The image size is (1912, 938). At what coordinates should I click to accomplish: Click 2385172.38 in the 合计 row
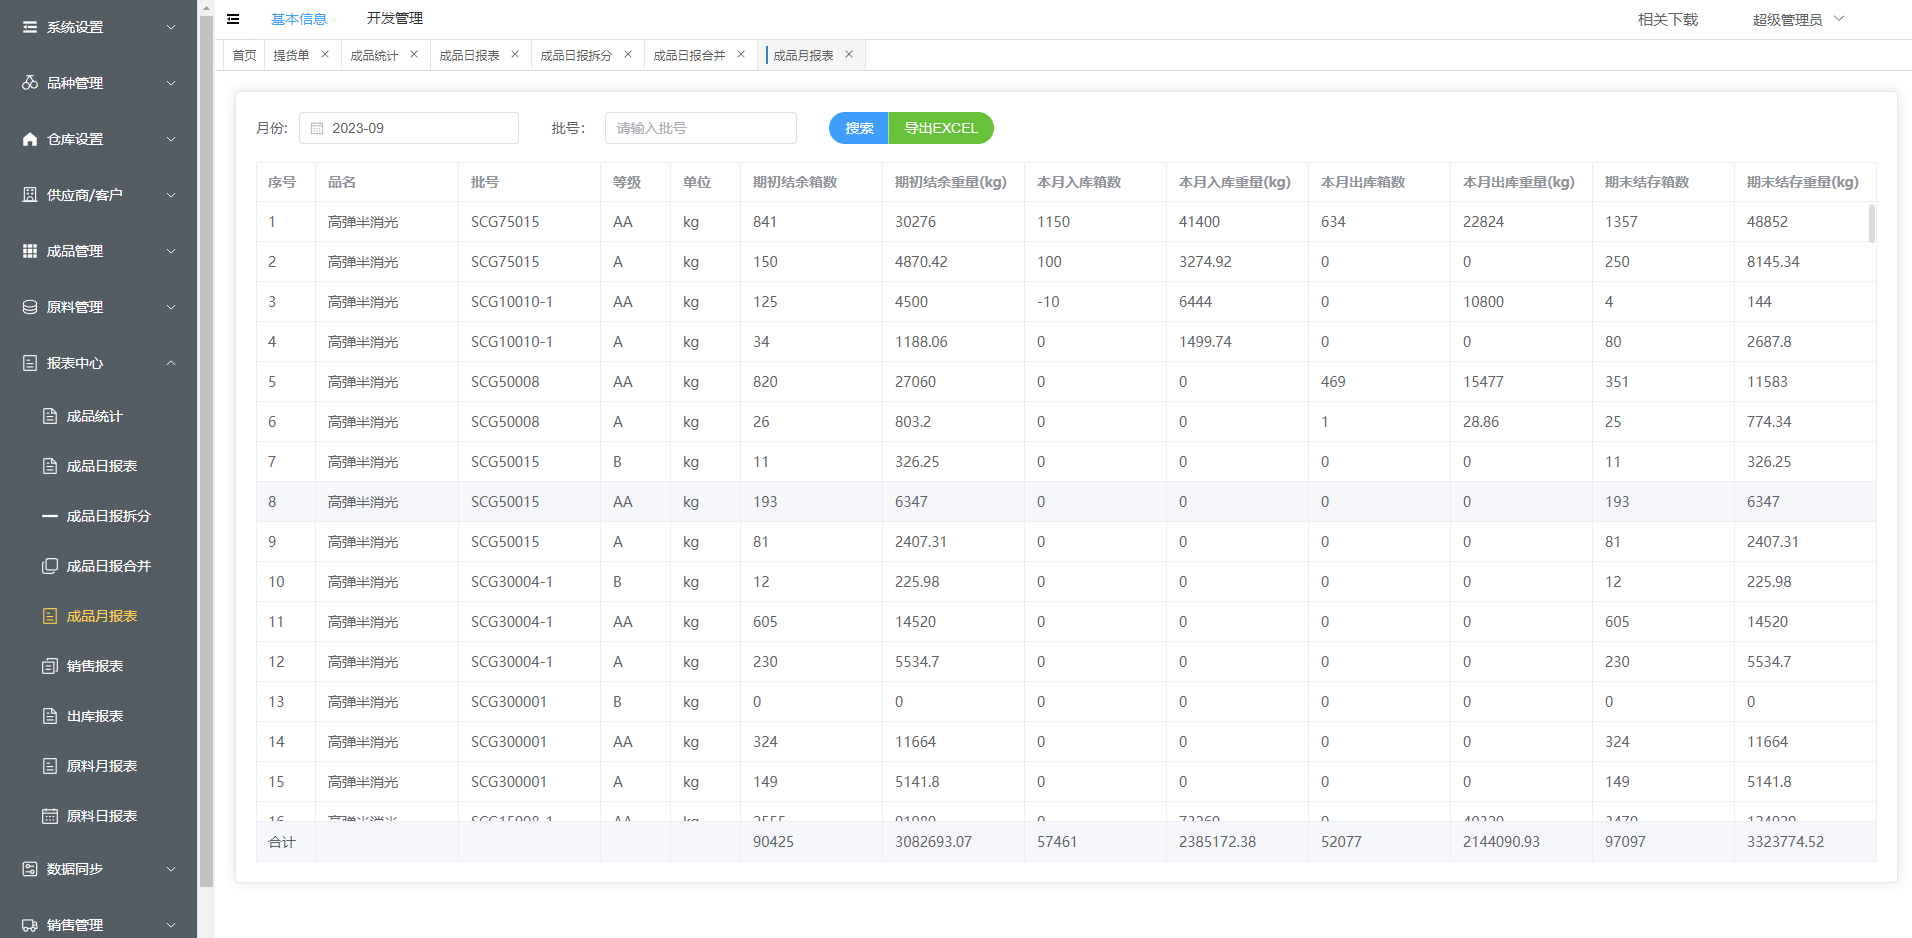coord(1217,842)
